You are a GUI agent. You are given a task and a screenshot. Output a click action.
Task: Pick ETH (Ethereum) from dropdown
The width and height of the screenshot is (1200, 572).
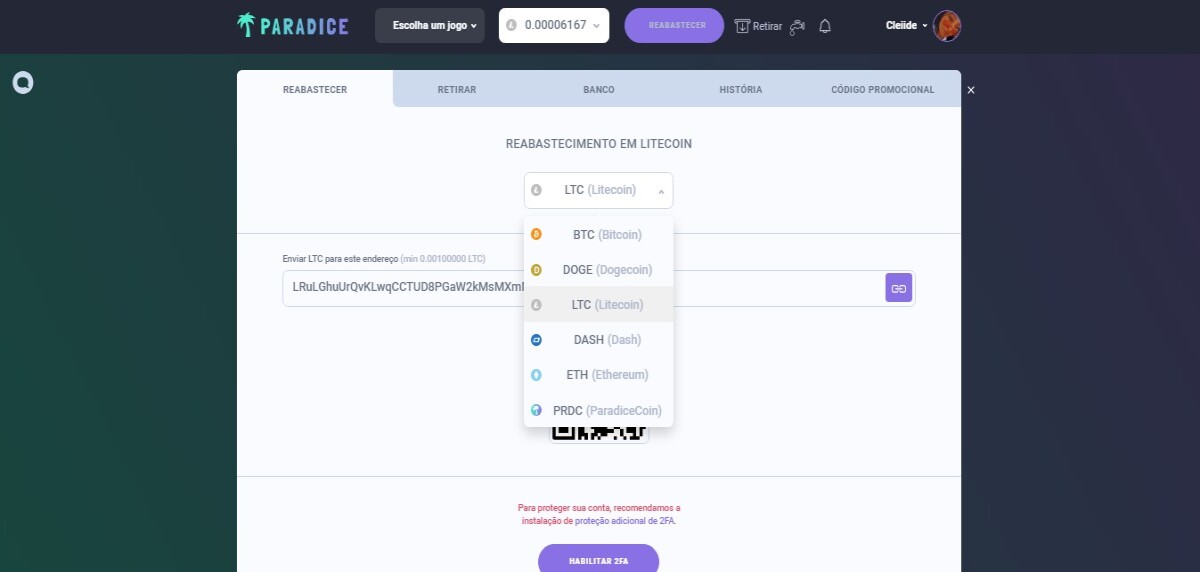(598, 374)
